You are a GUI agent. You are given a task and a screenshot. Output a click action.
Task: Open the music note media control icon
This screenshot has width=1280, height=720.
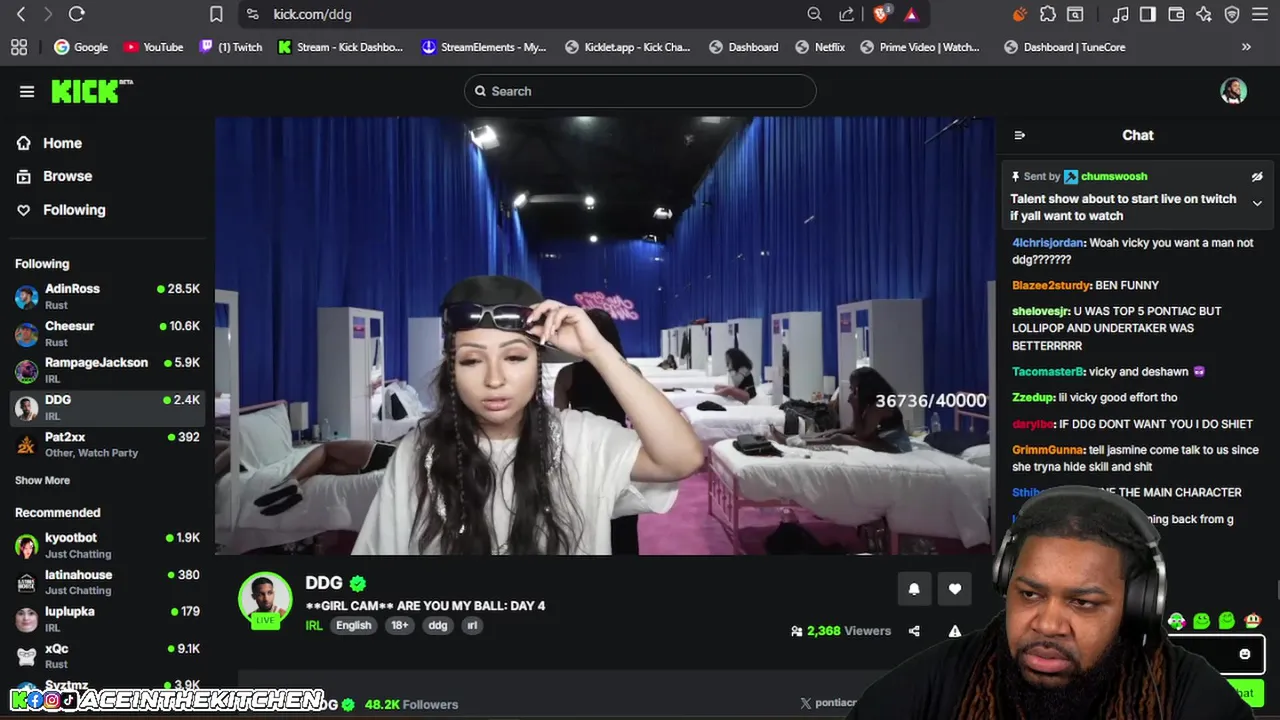pyautogui.click(x=1121, y=14)
